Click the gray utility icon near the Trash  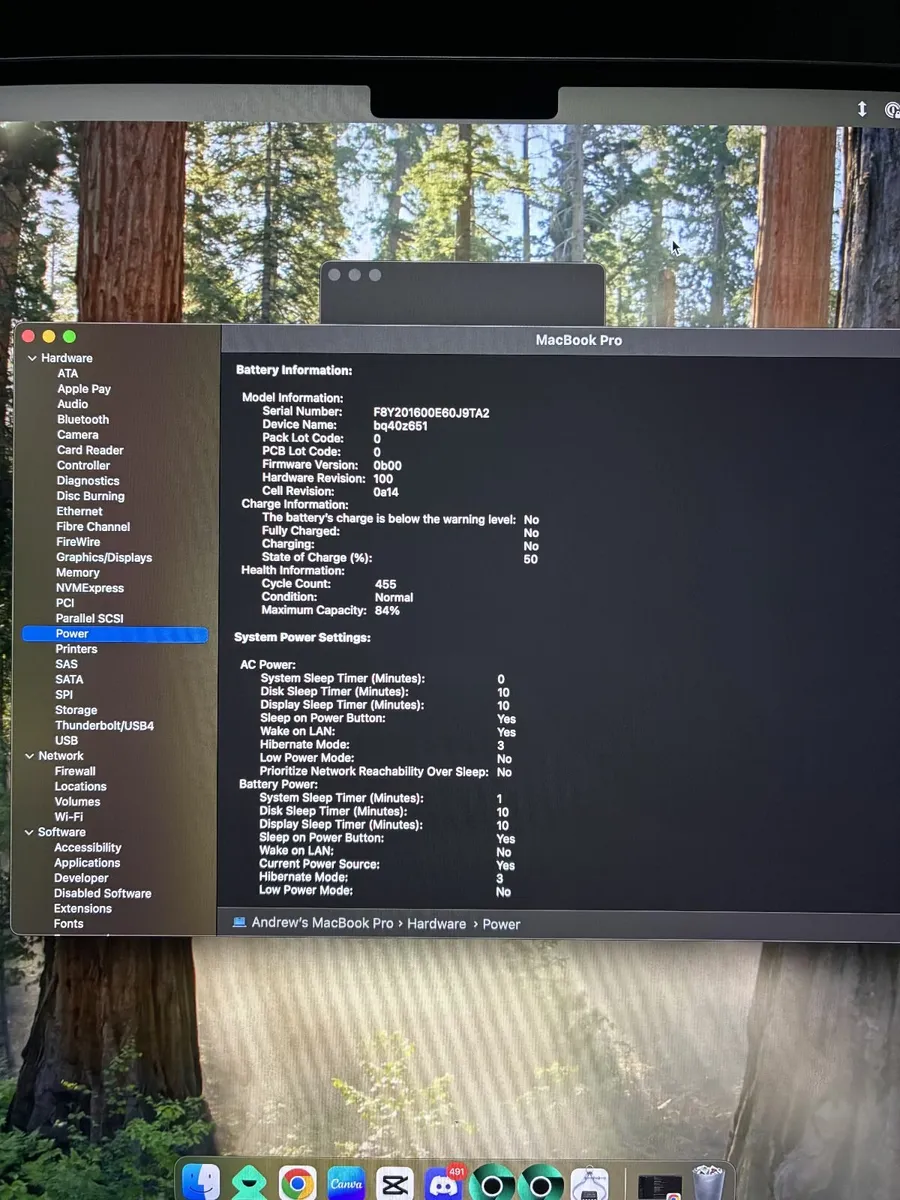[x=588, y=1185]
